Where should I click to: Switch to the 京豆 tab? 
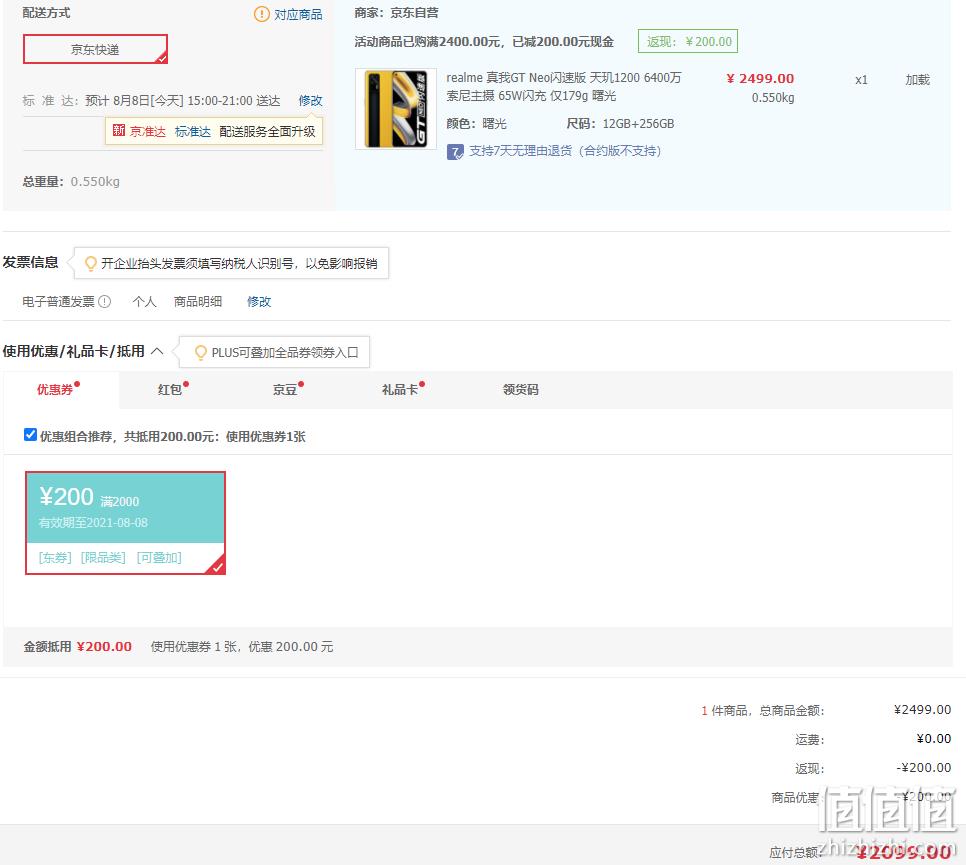pyautogui.click(x=287, y=389)
